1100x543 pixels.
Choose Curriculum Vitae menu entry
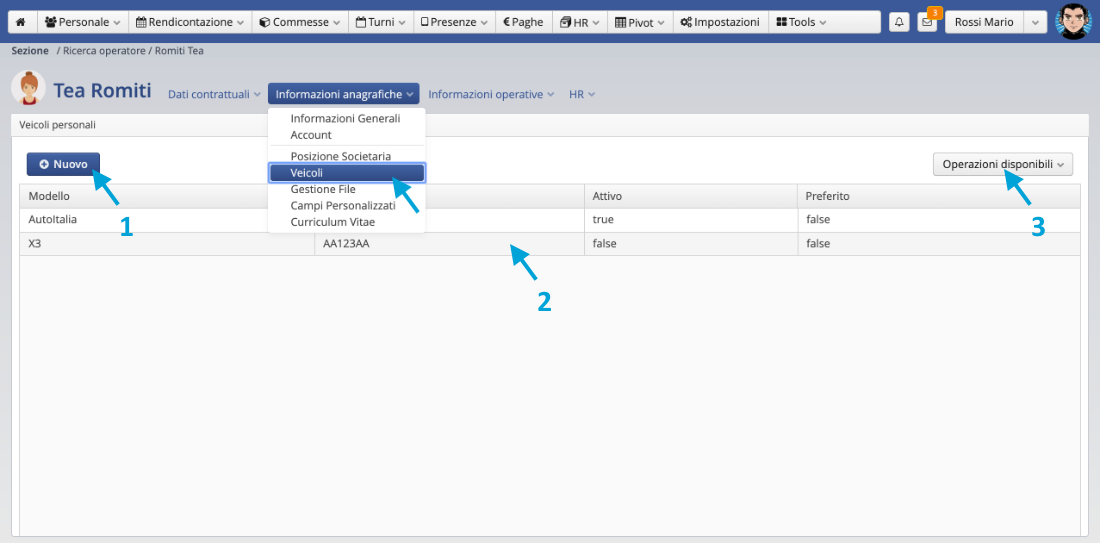coord(332,222)
